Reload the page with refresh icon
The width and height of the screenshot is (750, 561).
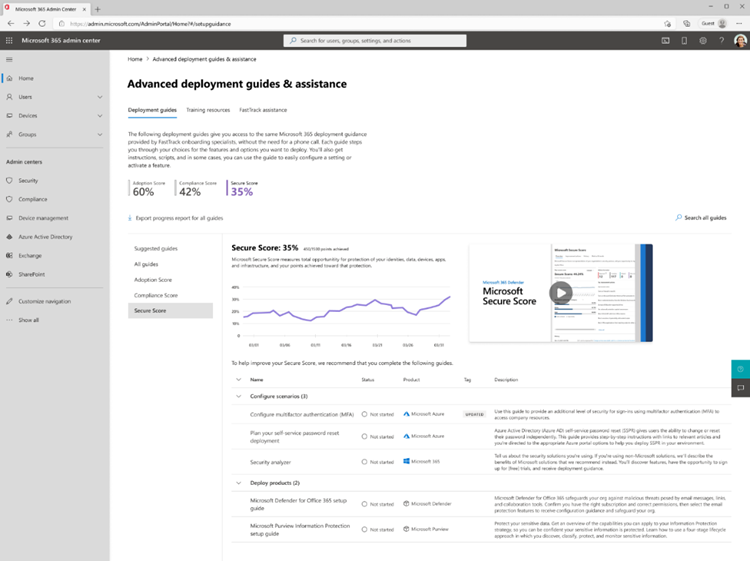click(42, 23)
